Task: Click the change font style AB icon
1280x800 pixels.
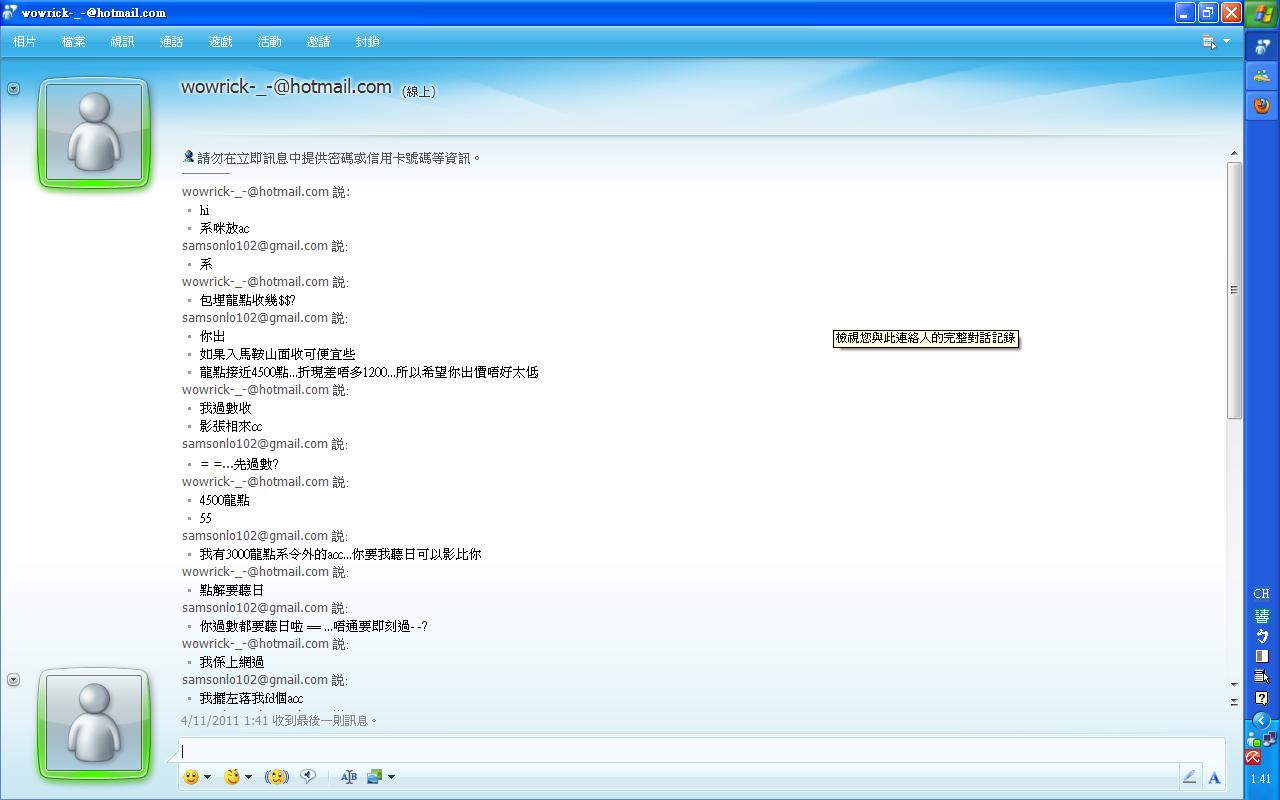Action: coord(348,777)
